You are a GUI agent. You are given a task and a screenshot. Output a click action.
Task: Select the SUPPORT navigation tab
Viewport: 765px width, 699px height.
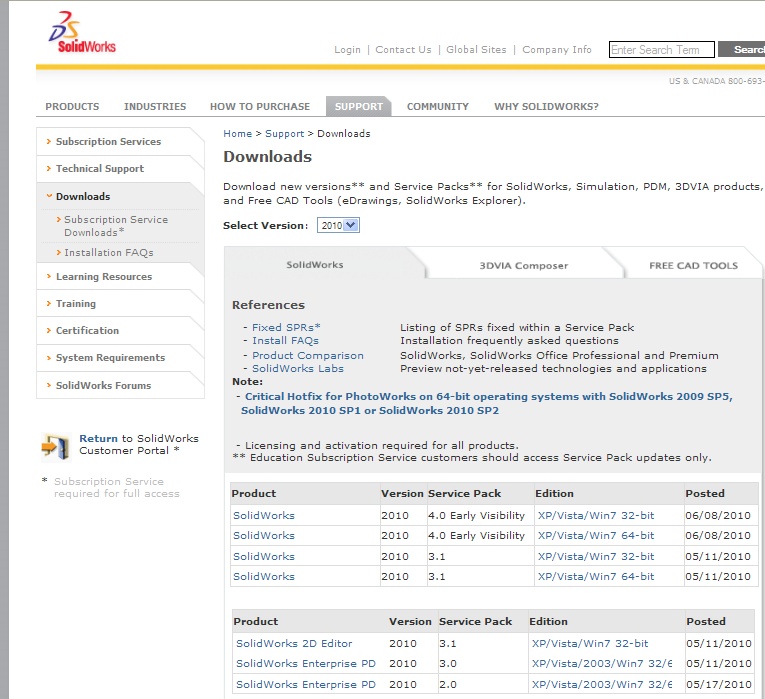coord(359,106)
